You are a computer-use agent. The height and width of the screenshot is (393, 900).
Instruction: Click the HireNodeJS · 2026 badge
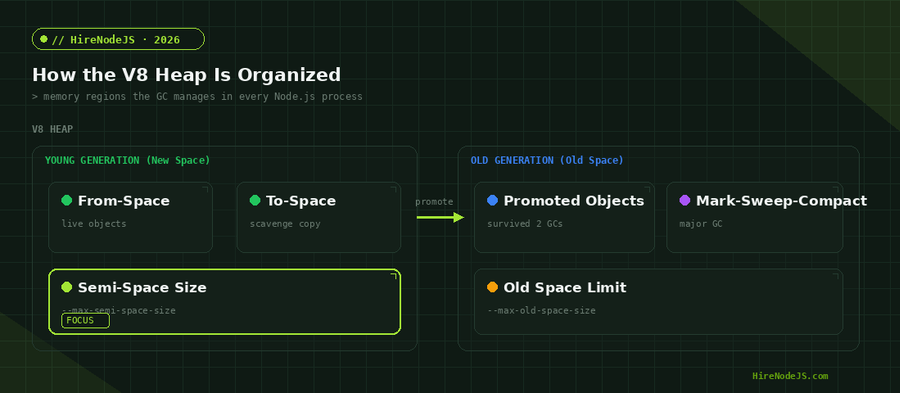click(118, 39)
